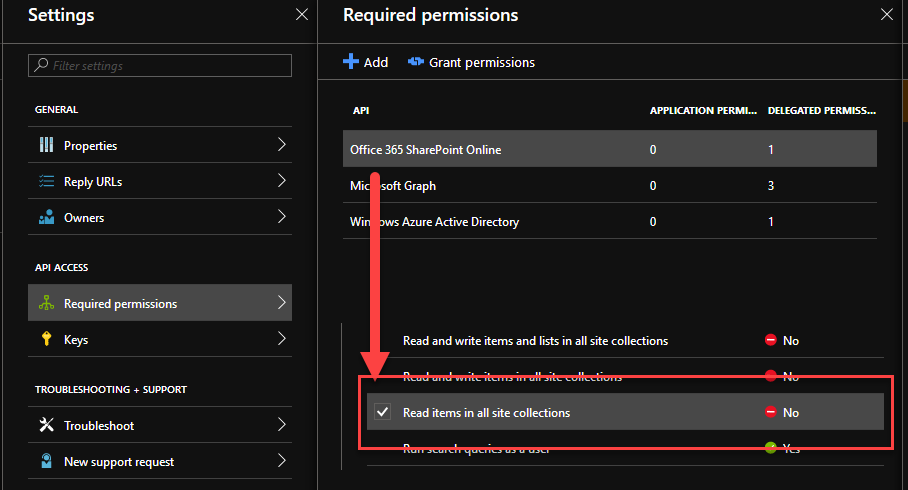908x490 pixels.
Task: Click the Required permissions tree icon
Action: (x=46, y=304)
